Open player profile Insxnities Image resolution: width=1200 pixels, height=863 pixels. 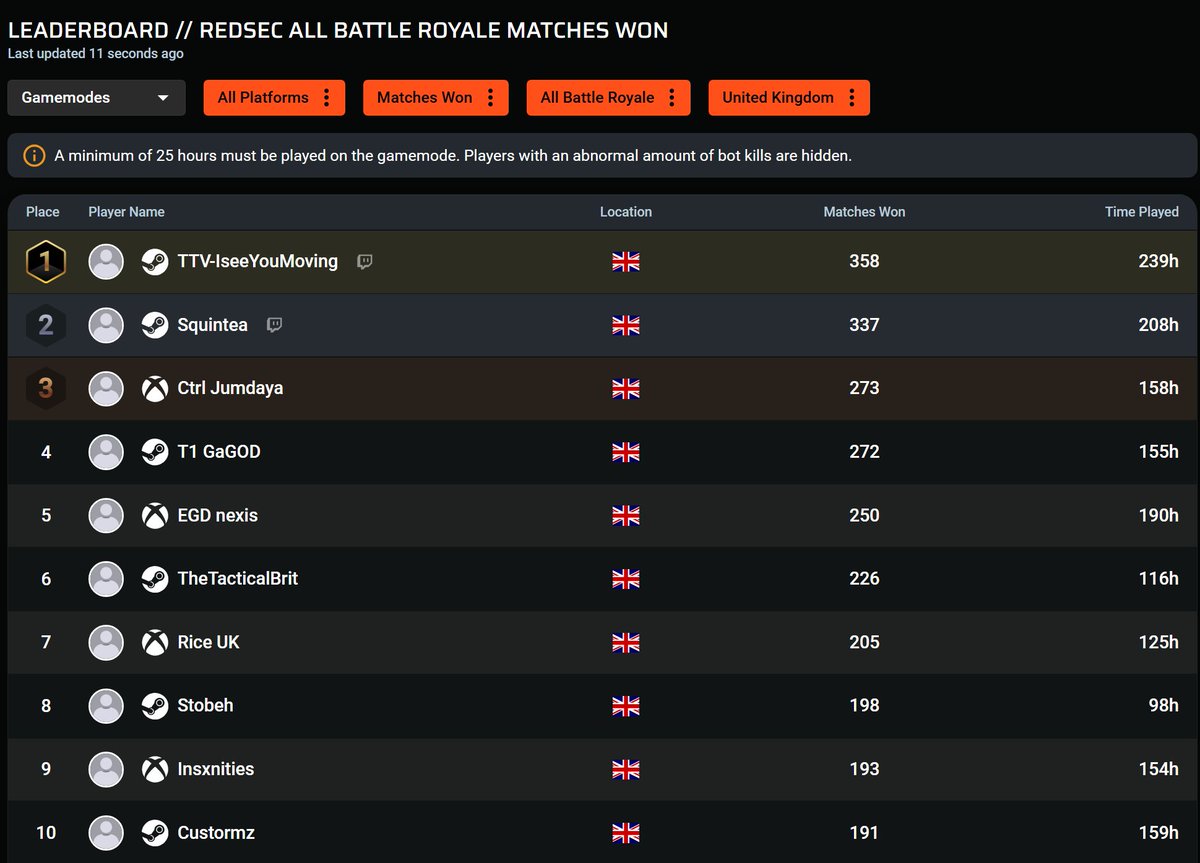[x=216, y=769]
